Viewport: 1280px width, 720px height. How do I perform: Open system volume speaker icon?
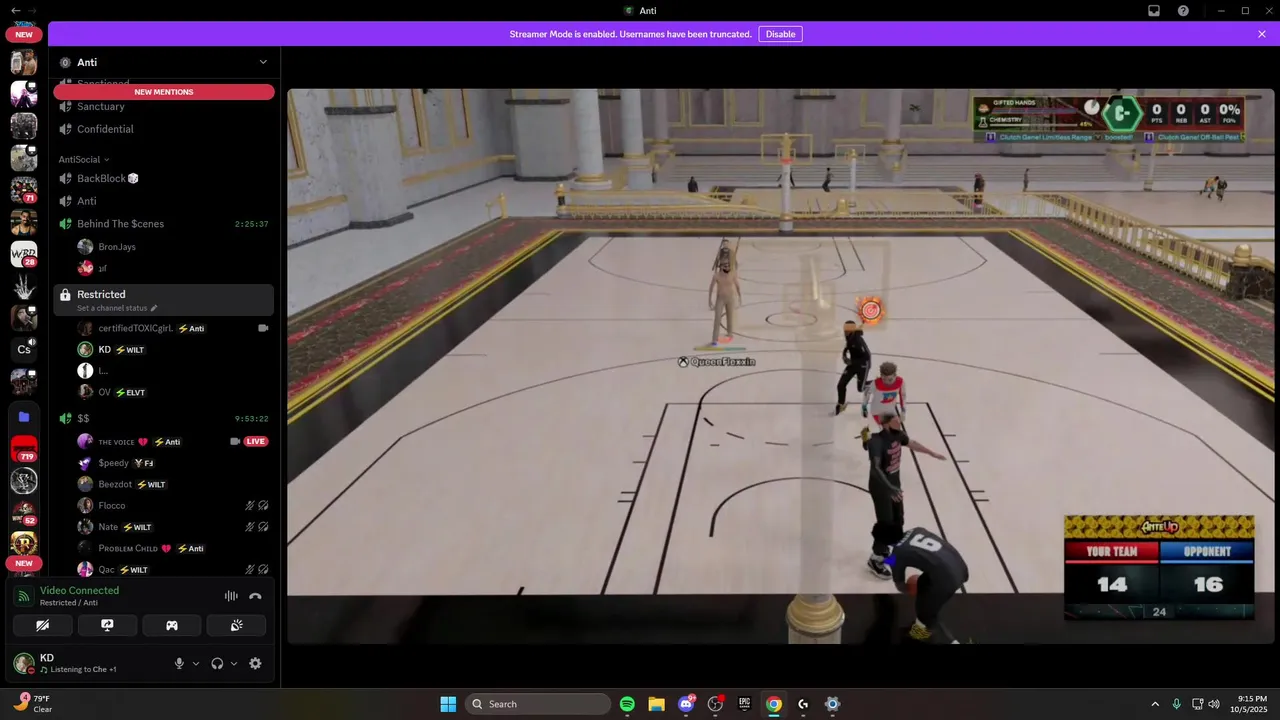(x=1214, y=704)
